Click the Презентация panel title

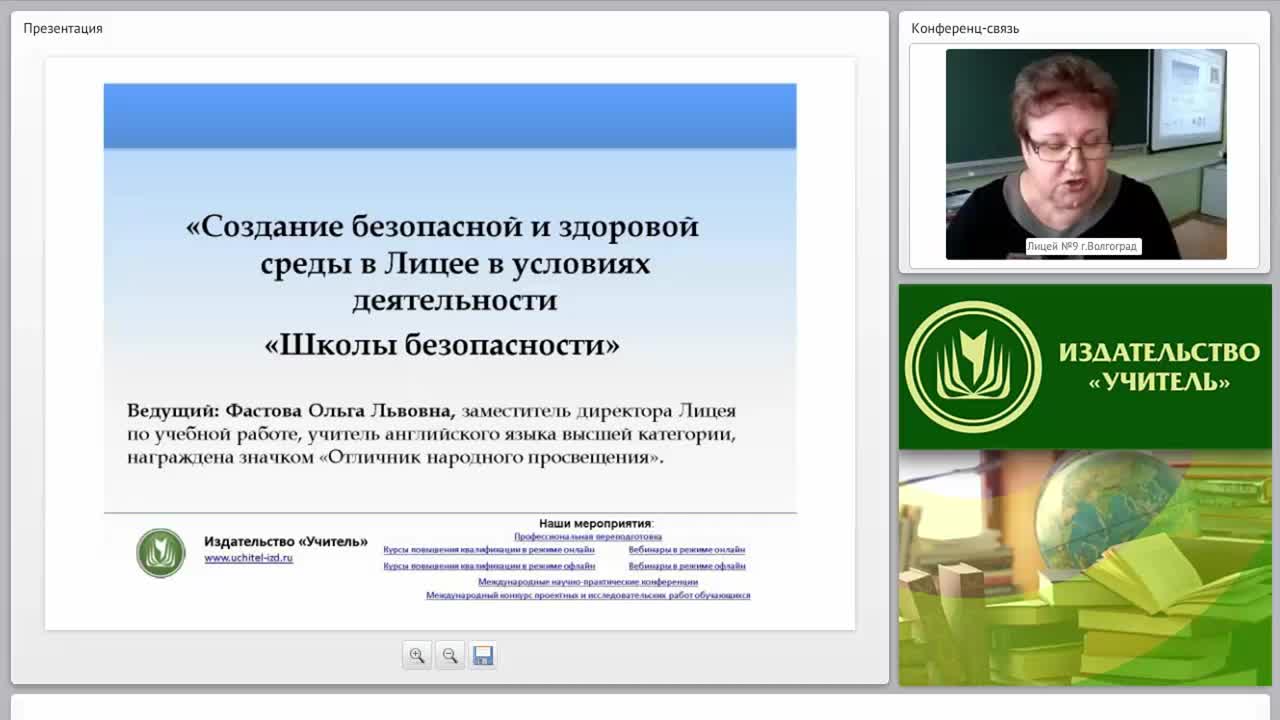point(63,28)
